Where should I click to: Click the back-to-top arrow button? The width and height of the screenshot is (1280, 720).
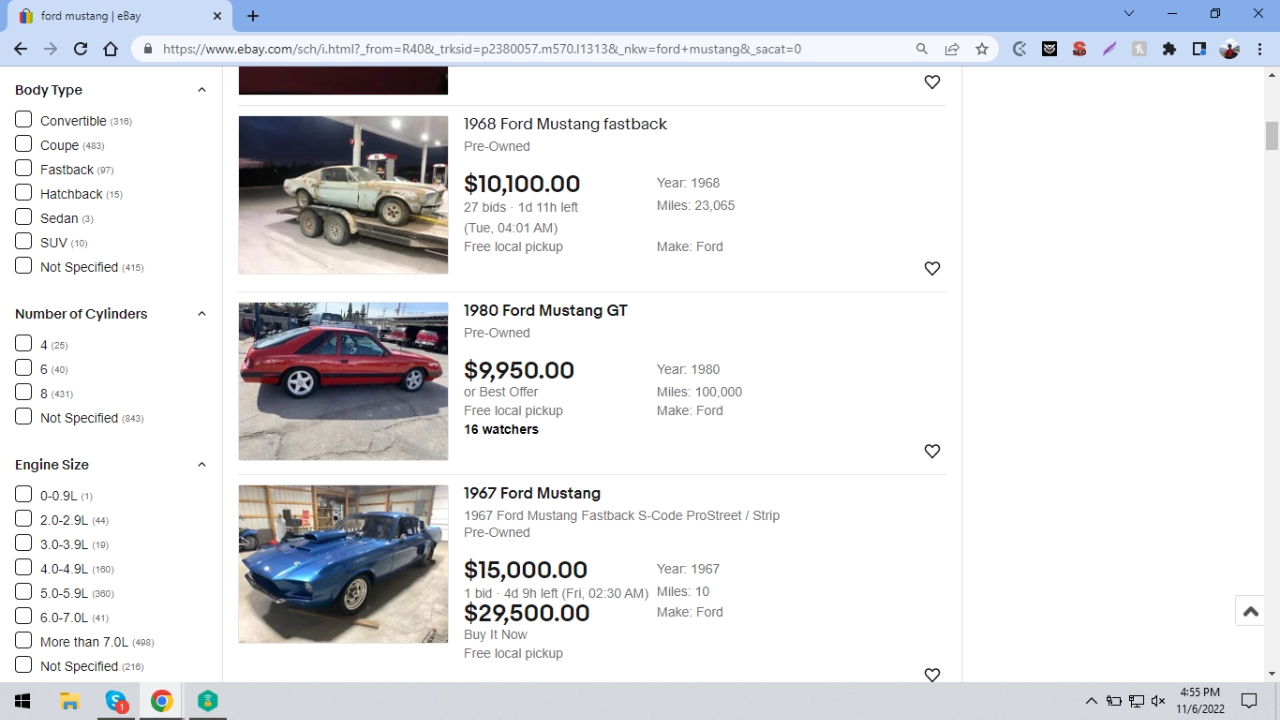[x=1250, y=611]
